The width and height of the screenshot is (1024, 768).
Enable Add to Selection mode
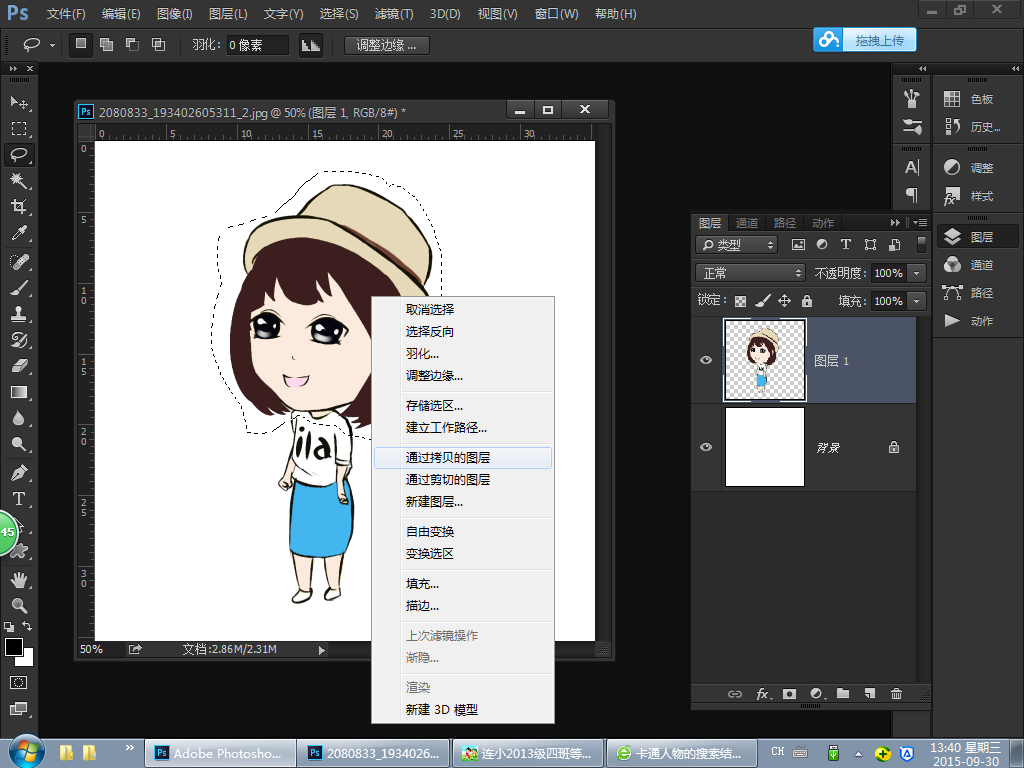(106, 44)
